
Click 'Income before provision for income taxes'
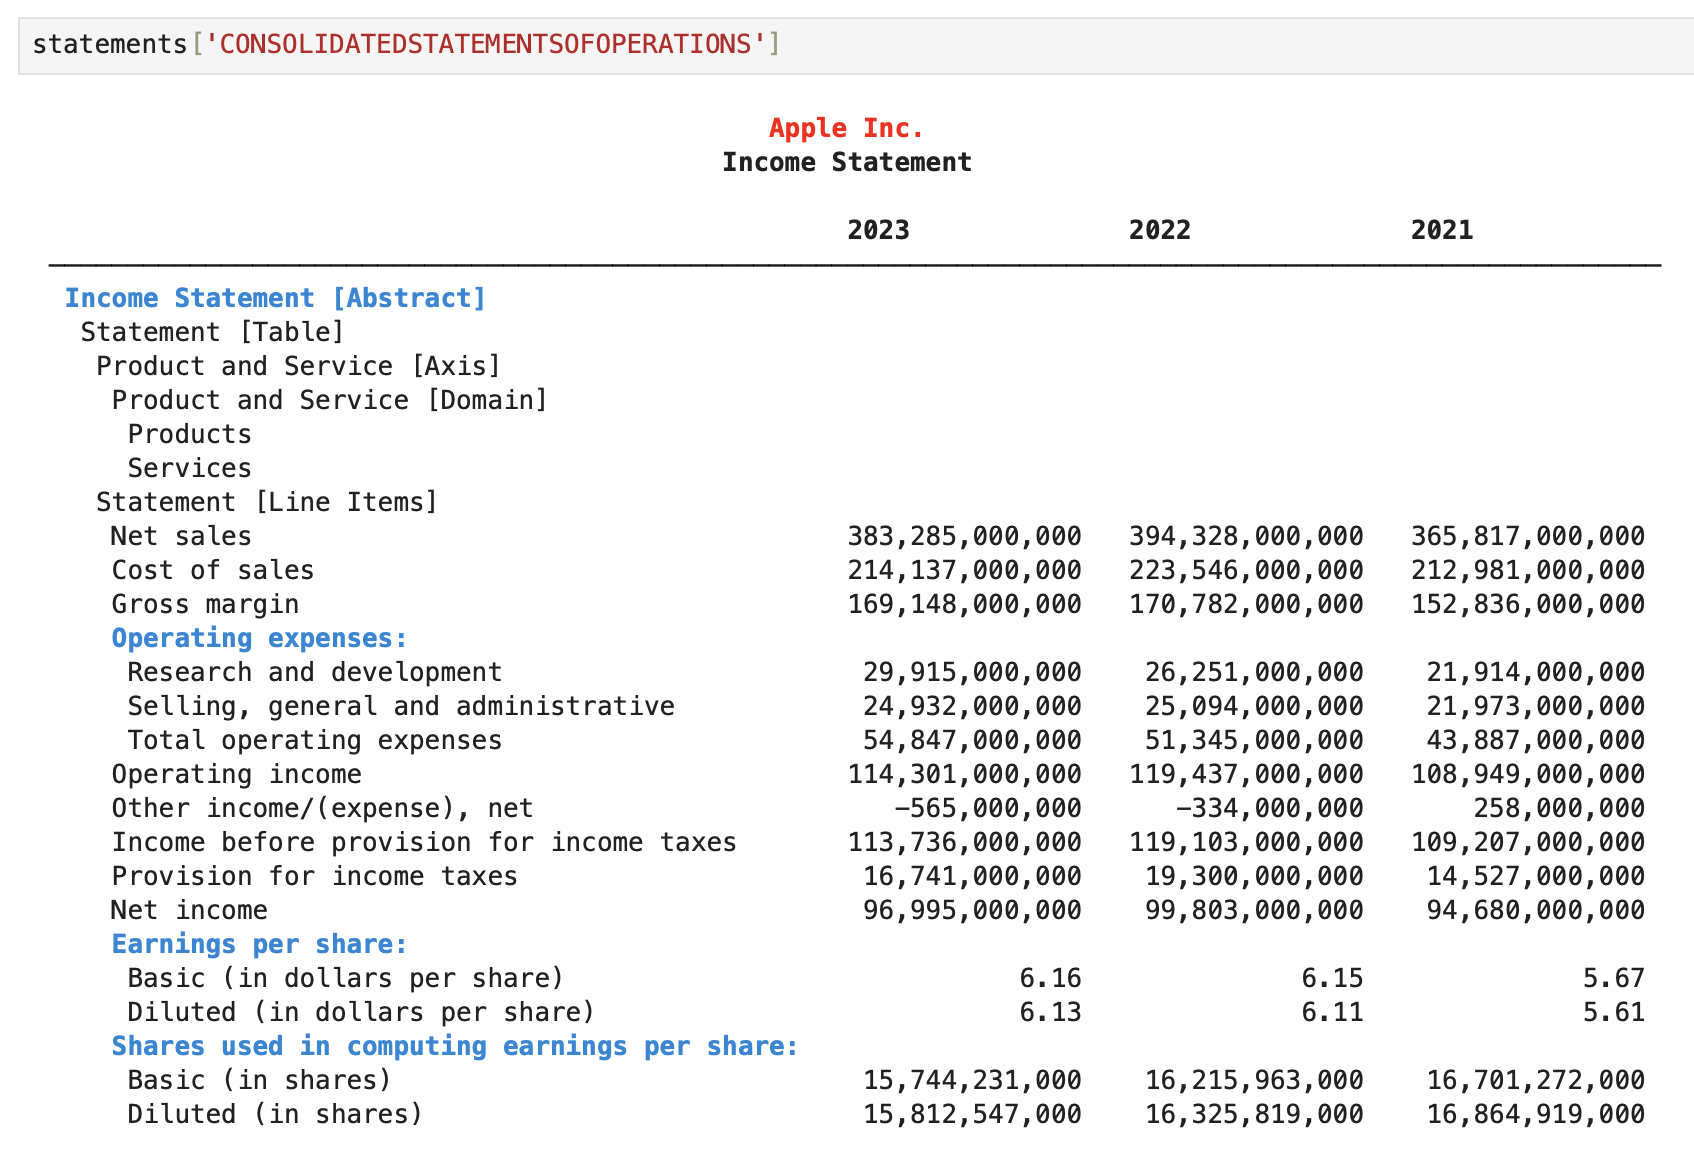coord(424,842)
